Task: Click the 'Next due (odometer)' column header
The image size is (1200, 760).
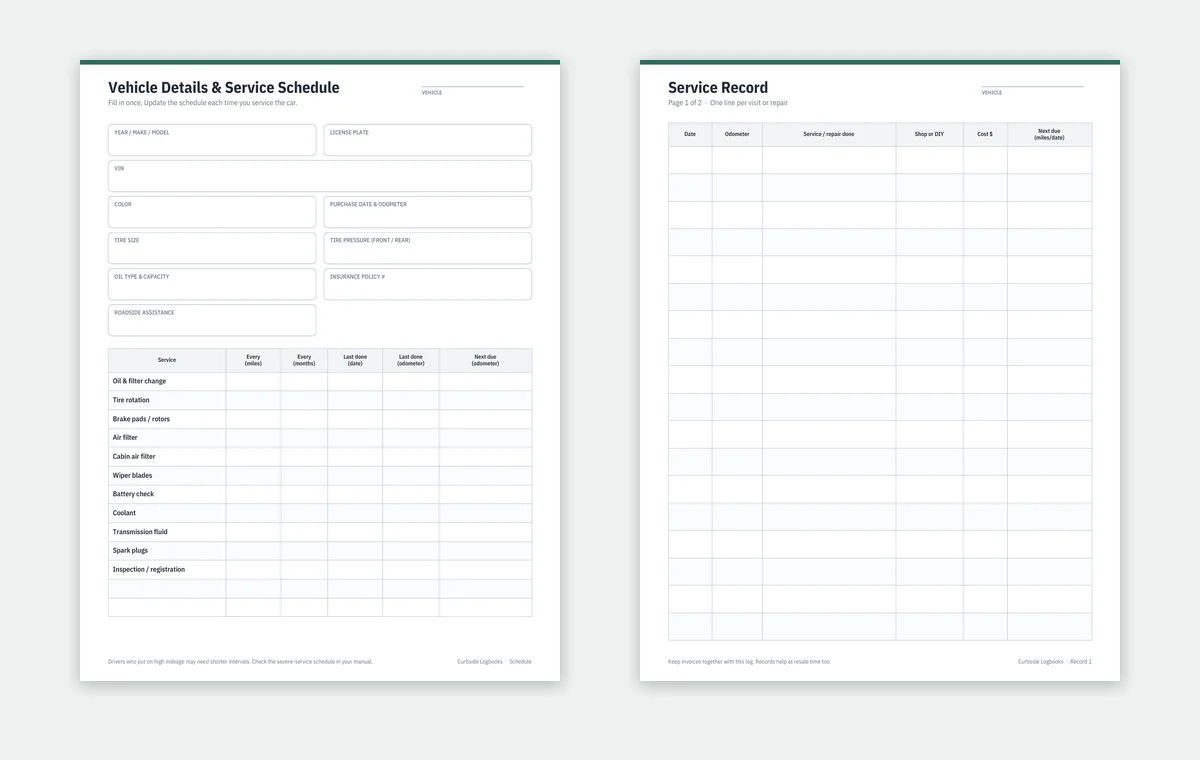Action: (x=486, y=360)
